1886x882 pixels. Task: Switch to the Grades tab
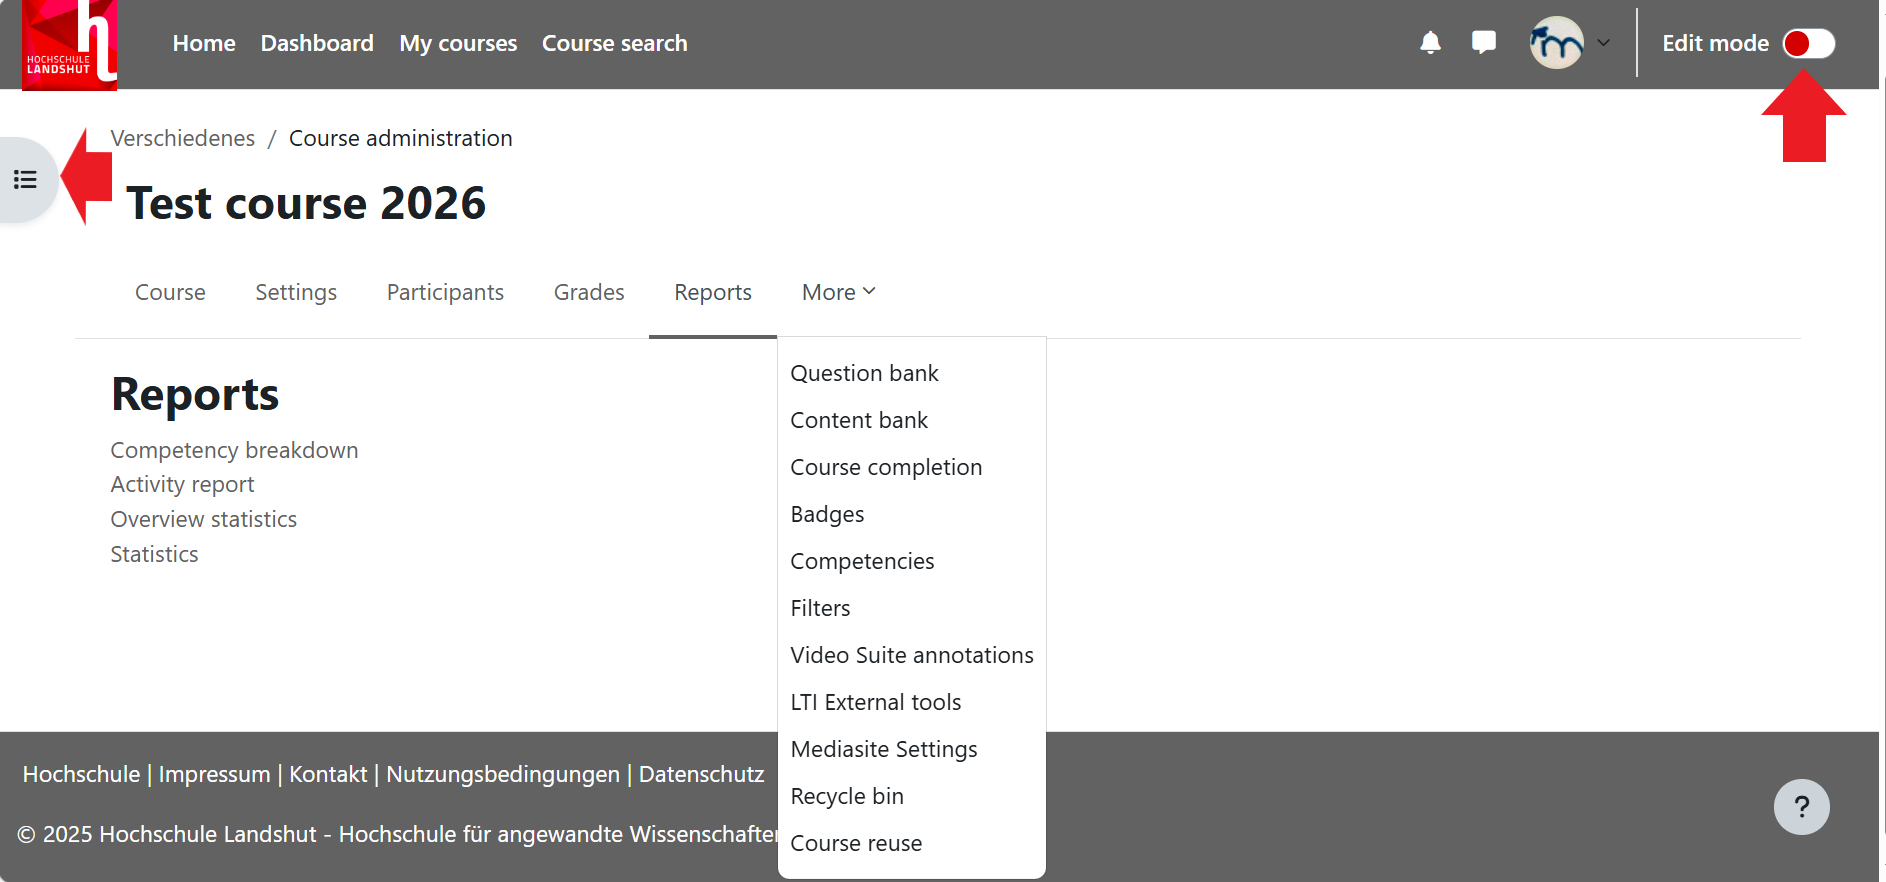589,292
